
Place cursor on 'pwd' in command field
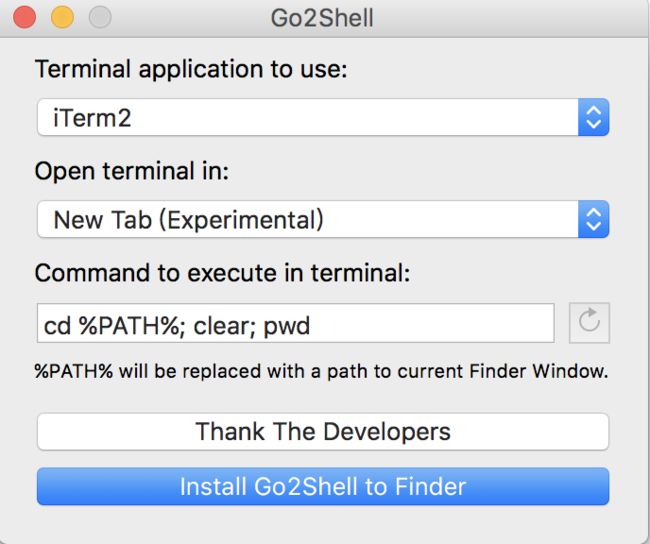click(287, 327)
